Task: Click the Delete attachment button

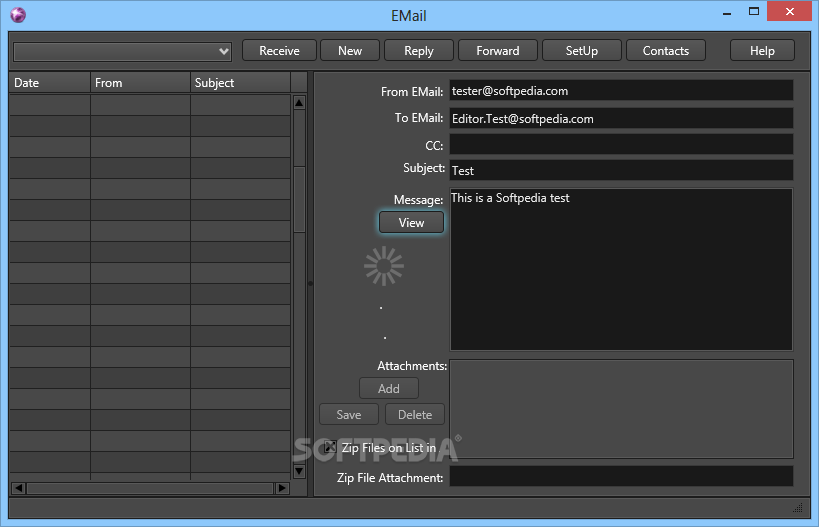Action: click(415, 415)
